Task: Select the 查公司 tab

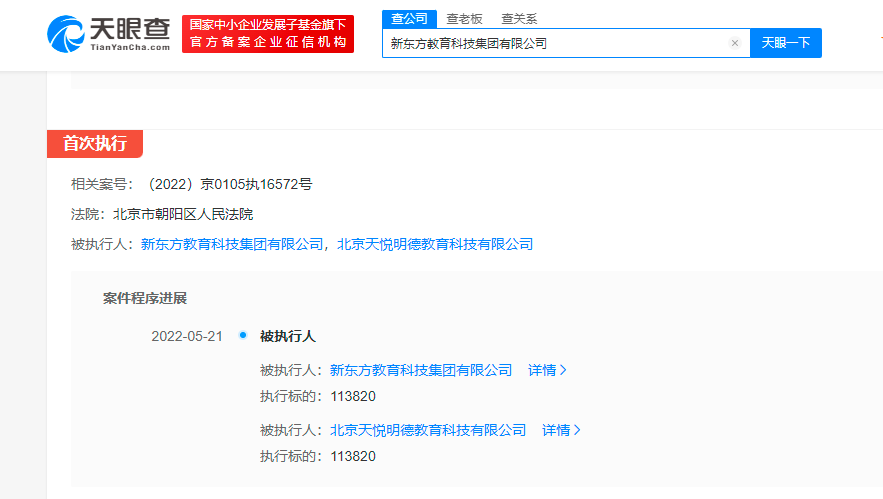Action: 408,18
